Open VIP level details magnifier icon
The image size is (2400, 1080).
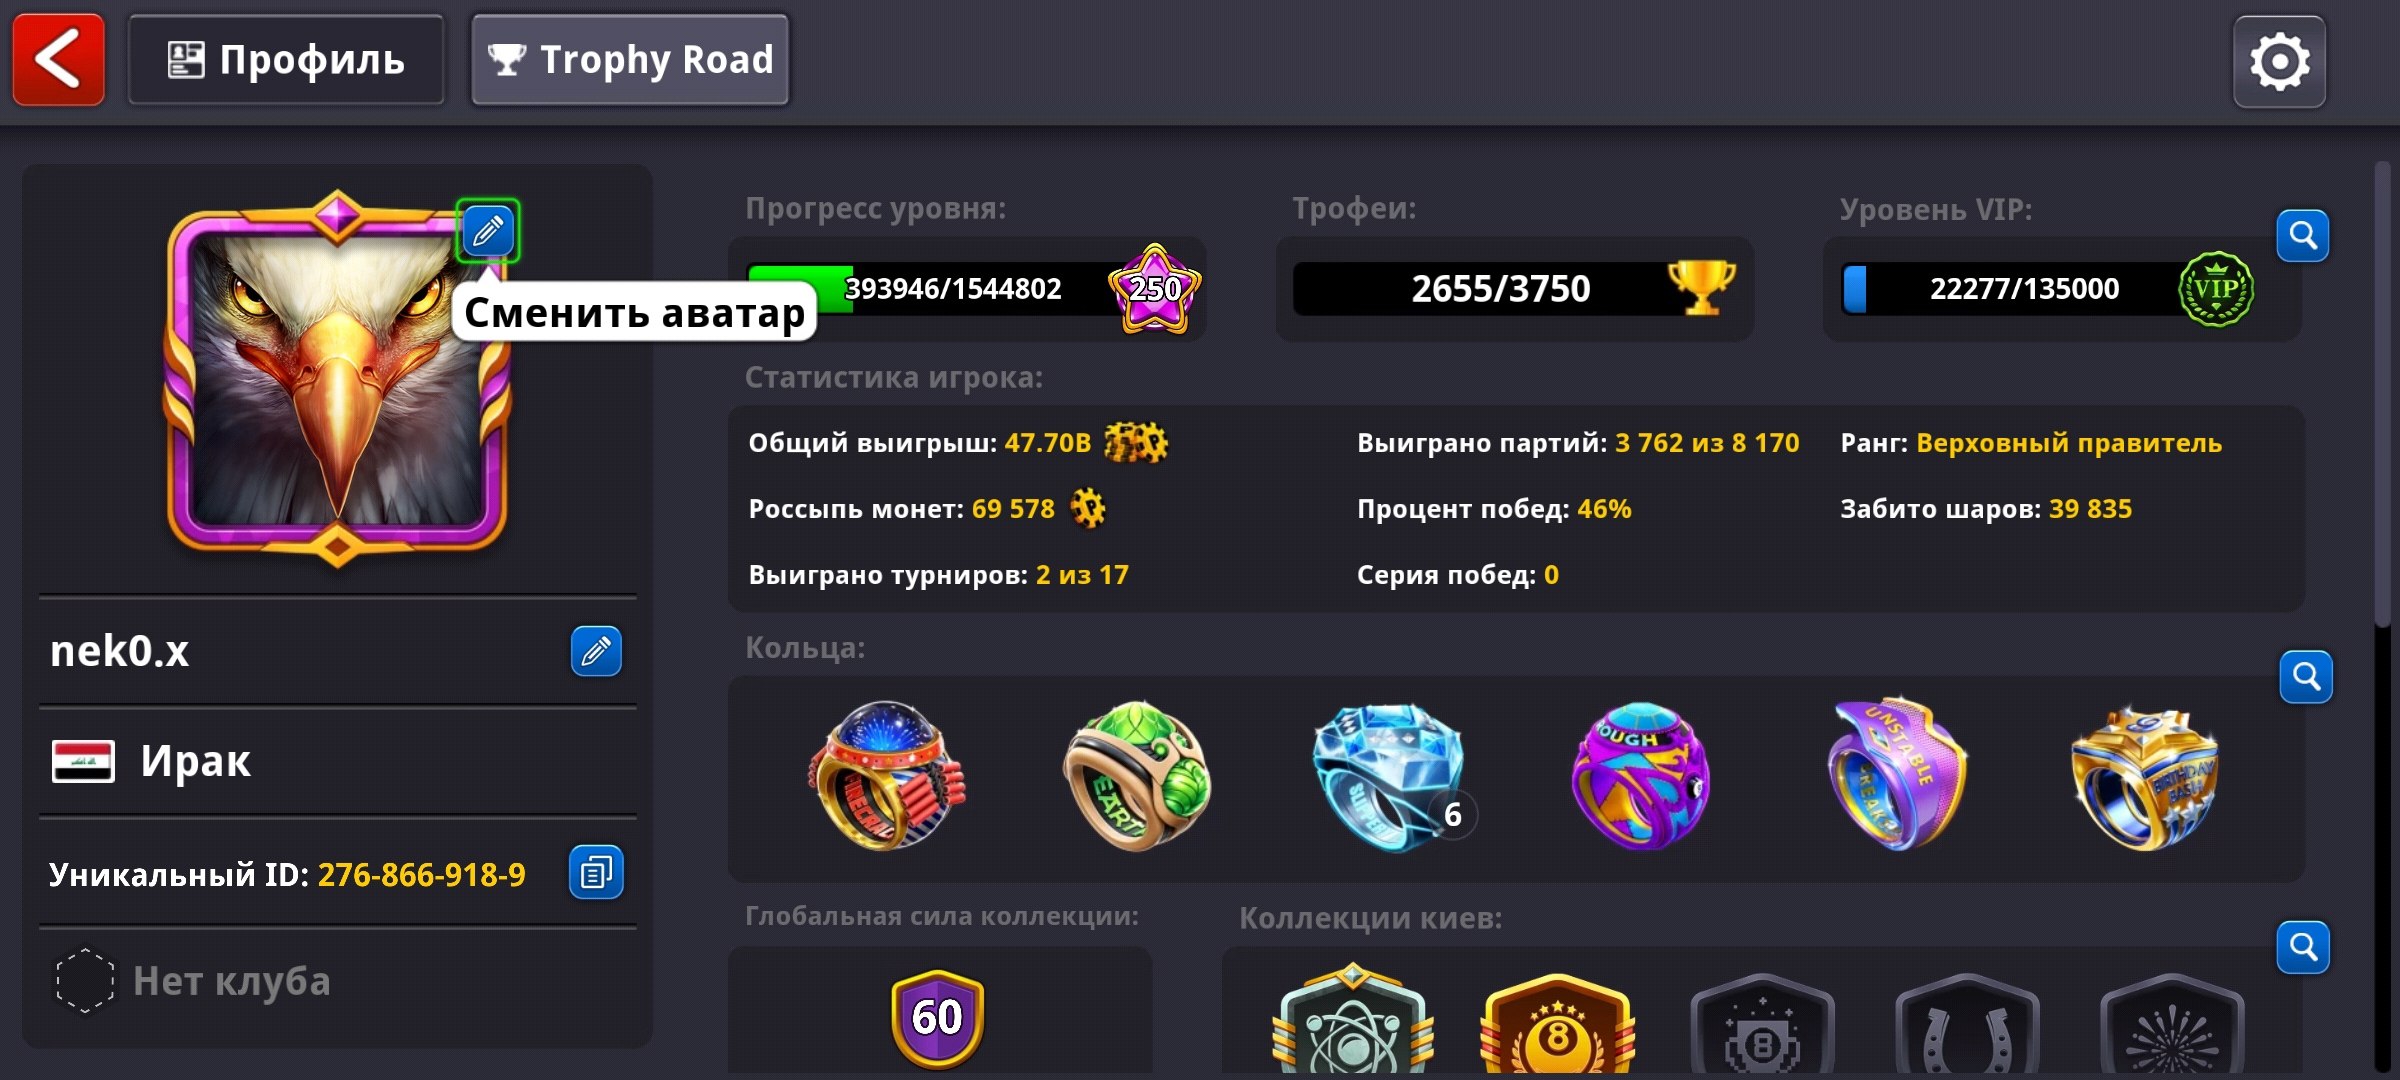[2303, 236]
